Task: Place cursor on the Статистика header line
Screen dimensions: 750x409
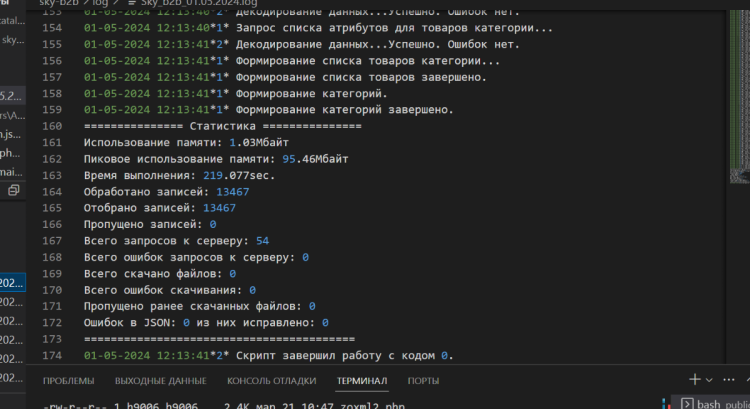Action: pyautogui.click(x=222, y=127)
